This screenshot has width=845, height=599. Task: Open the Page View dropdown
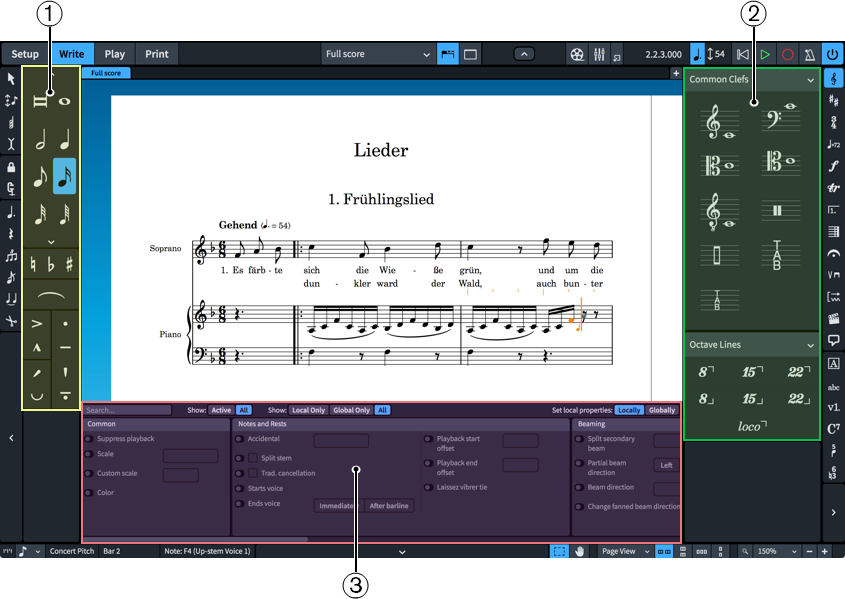click(x=624, y=551)
